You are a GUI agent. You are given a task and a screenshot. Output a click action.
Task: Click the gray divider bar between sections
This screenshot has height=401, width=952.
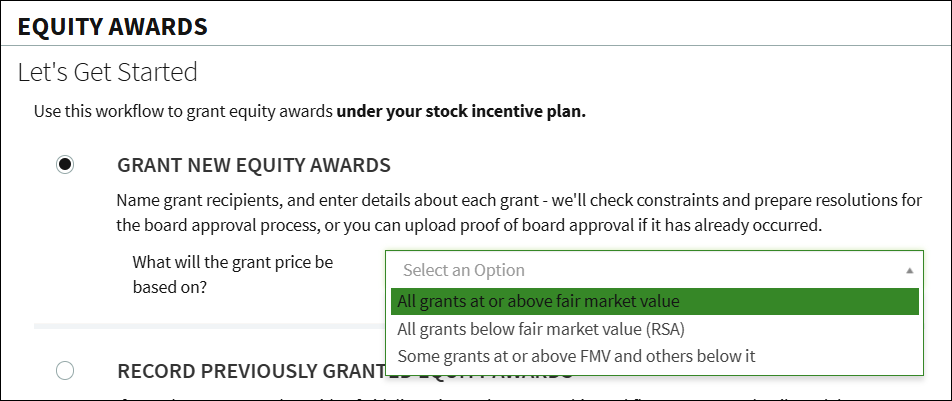(x=209, y=326)
